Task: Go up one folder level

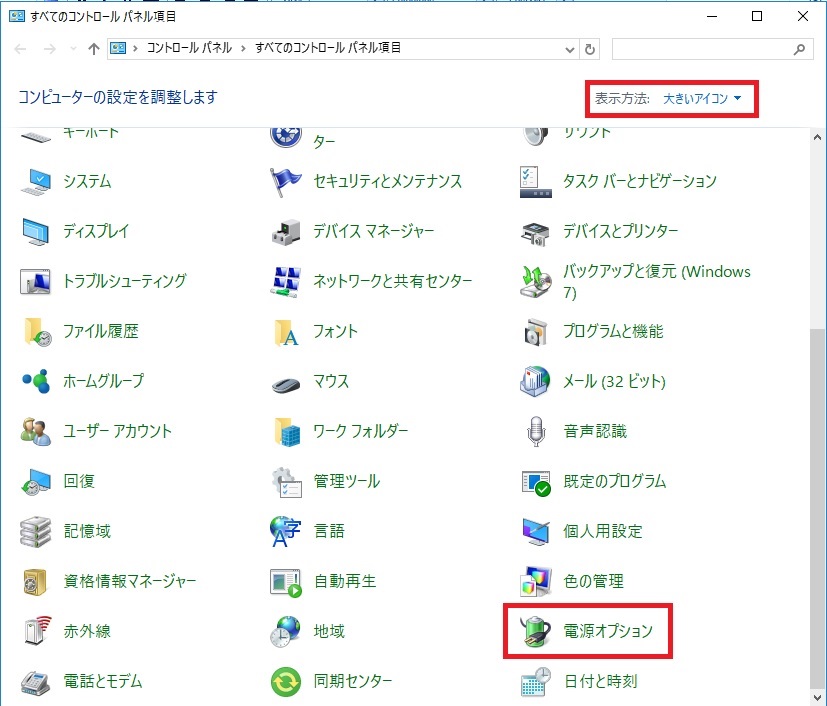Action: click(x=94, y=49)
